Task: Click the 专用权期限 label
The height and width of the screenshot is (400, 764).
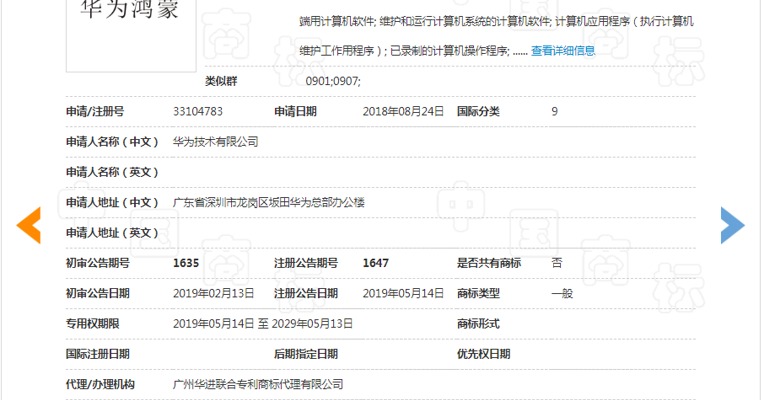Action: [93, 324]
